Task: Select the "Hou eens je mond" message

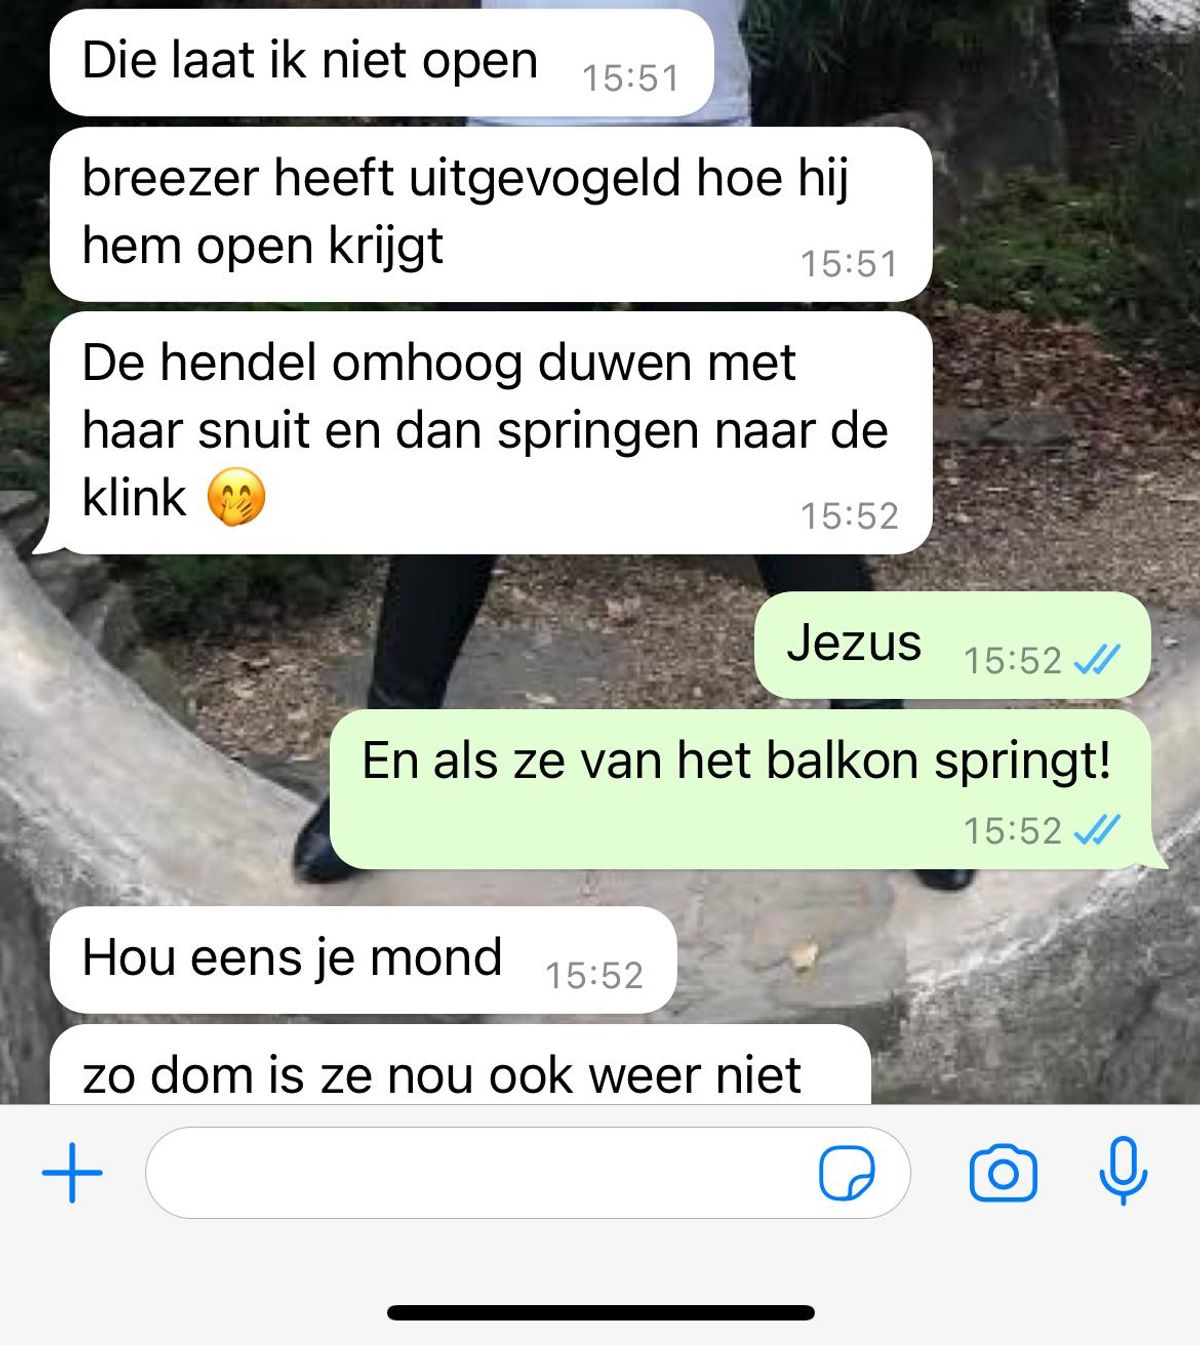Action: coord(363,960)
